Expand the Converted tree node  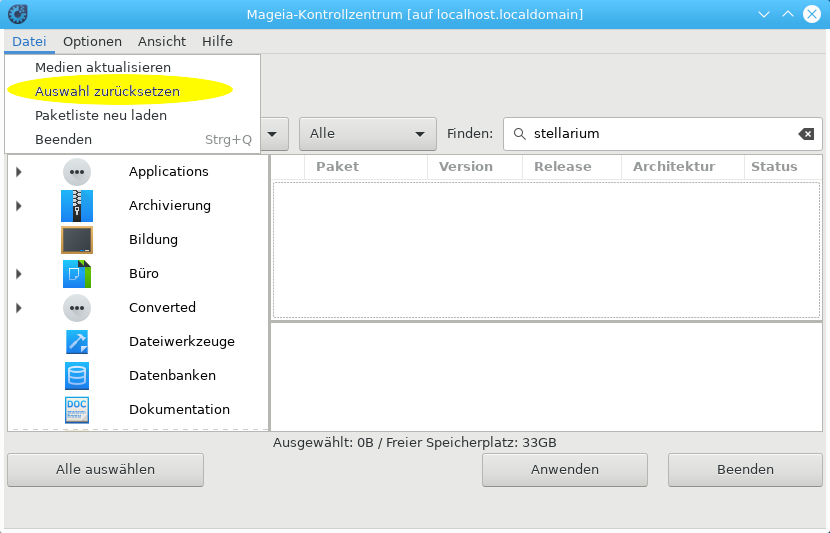[x=19, y=308]
